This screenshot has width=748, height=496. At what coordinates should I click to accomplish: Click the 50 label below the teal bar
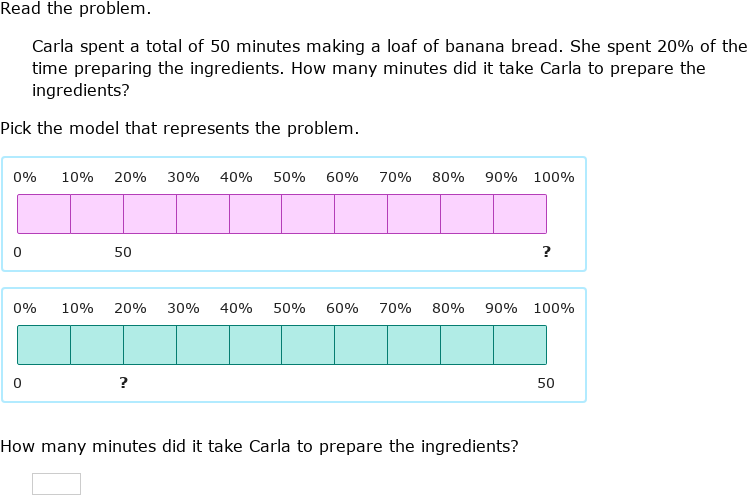[x=546, y=383]
